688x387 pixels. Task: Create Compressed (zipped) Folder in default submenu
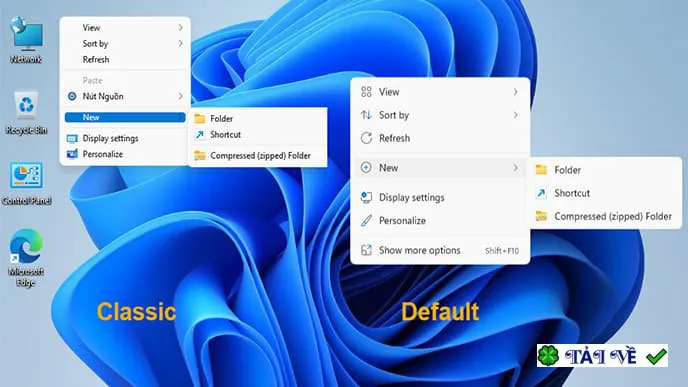(x=606, y=216)
